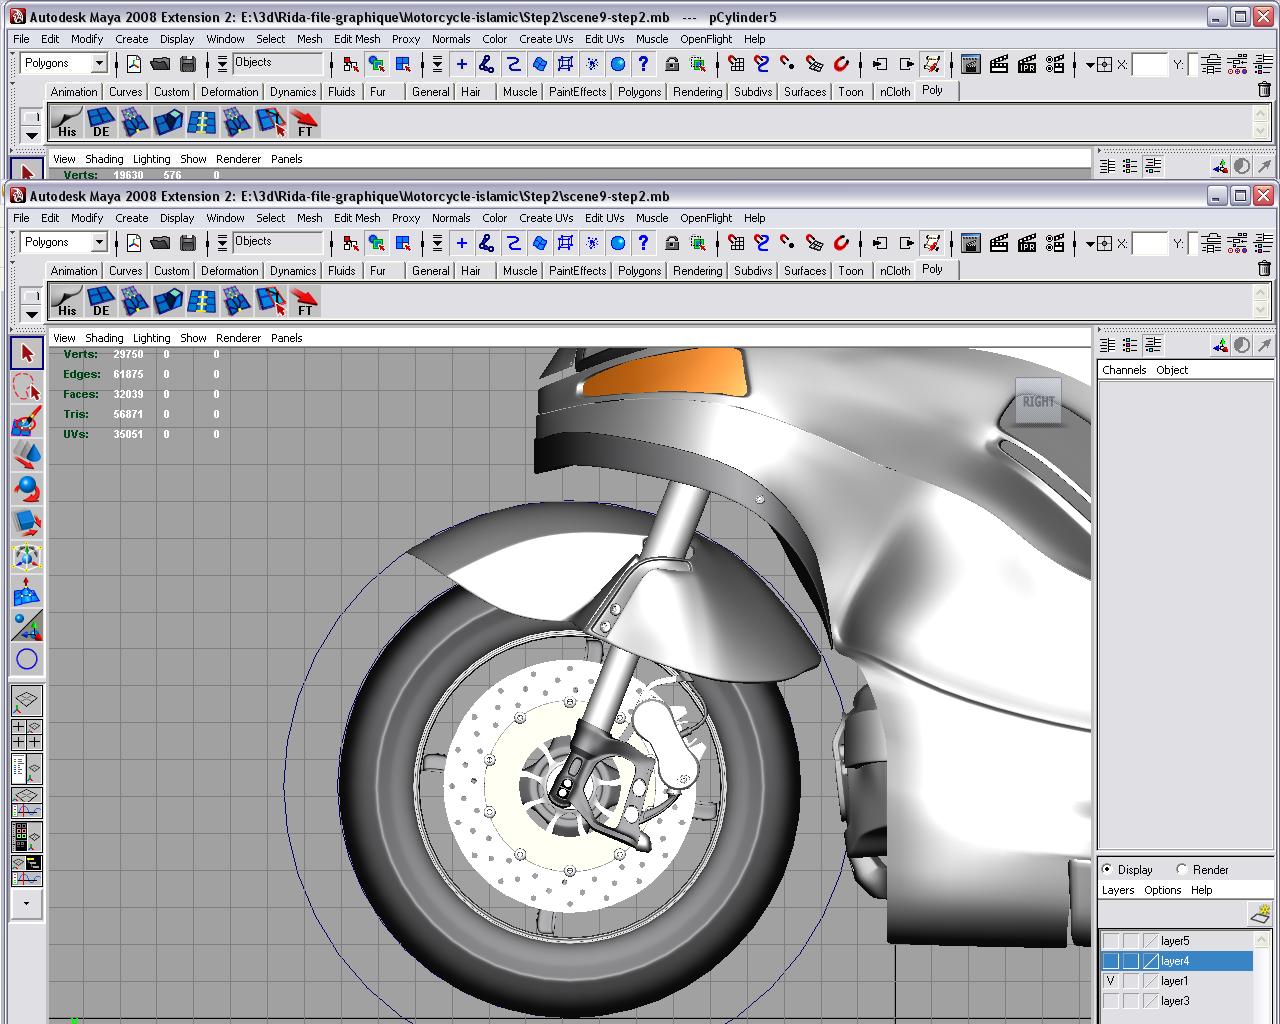Toggle visibility box of layer4
Screen dimensions: 1280x1024
point(1110,961)
